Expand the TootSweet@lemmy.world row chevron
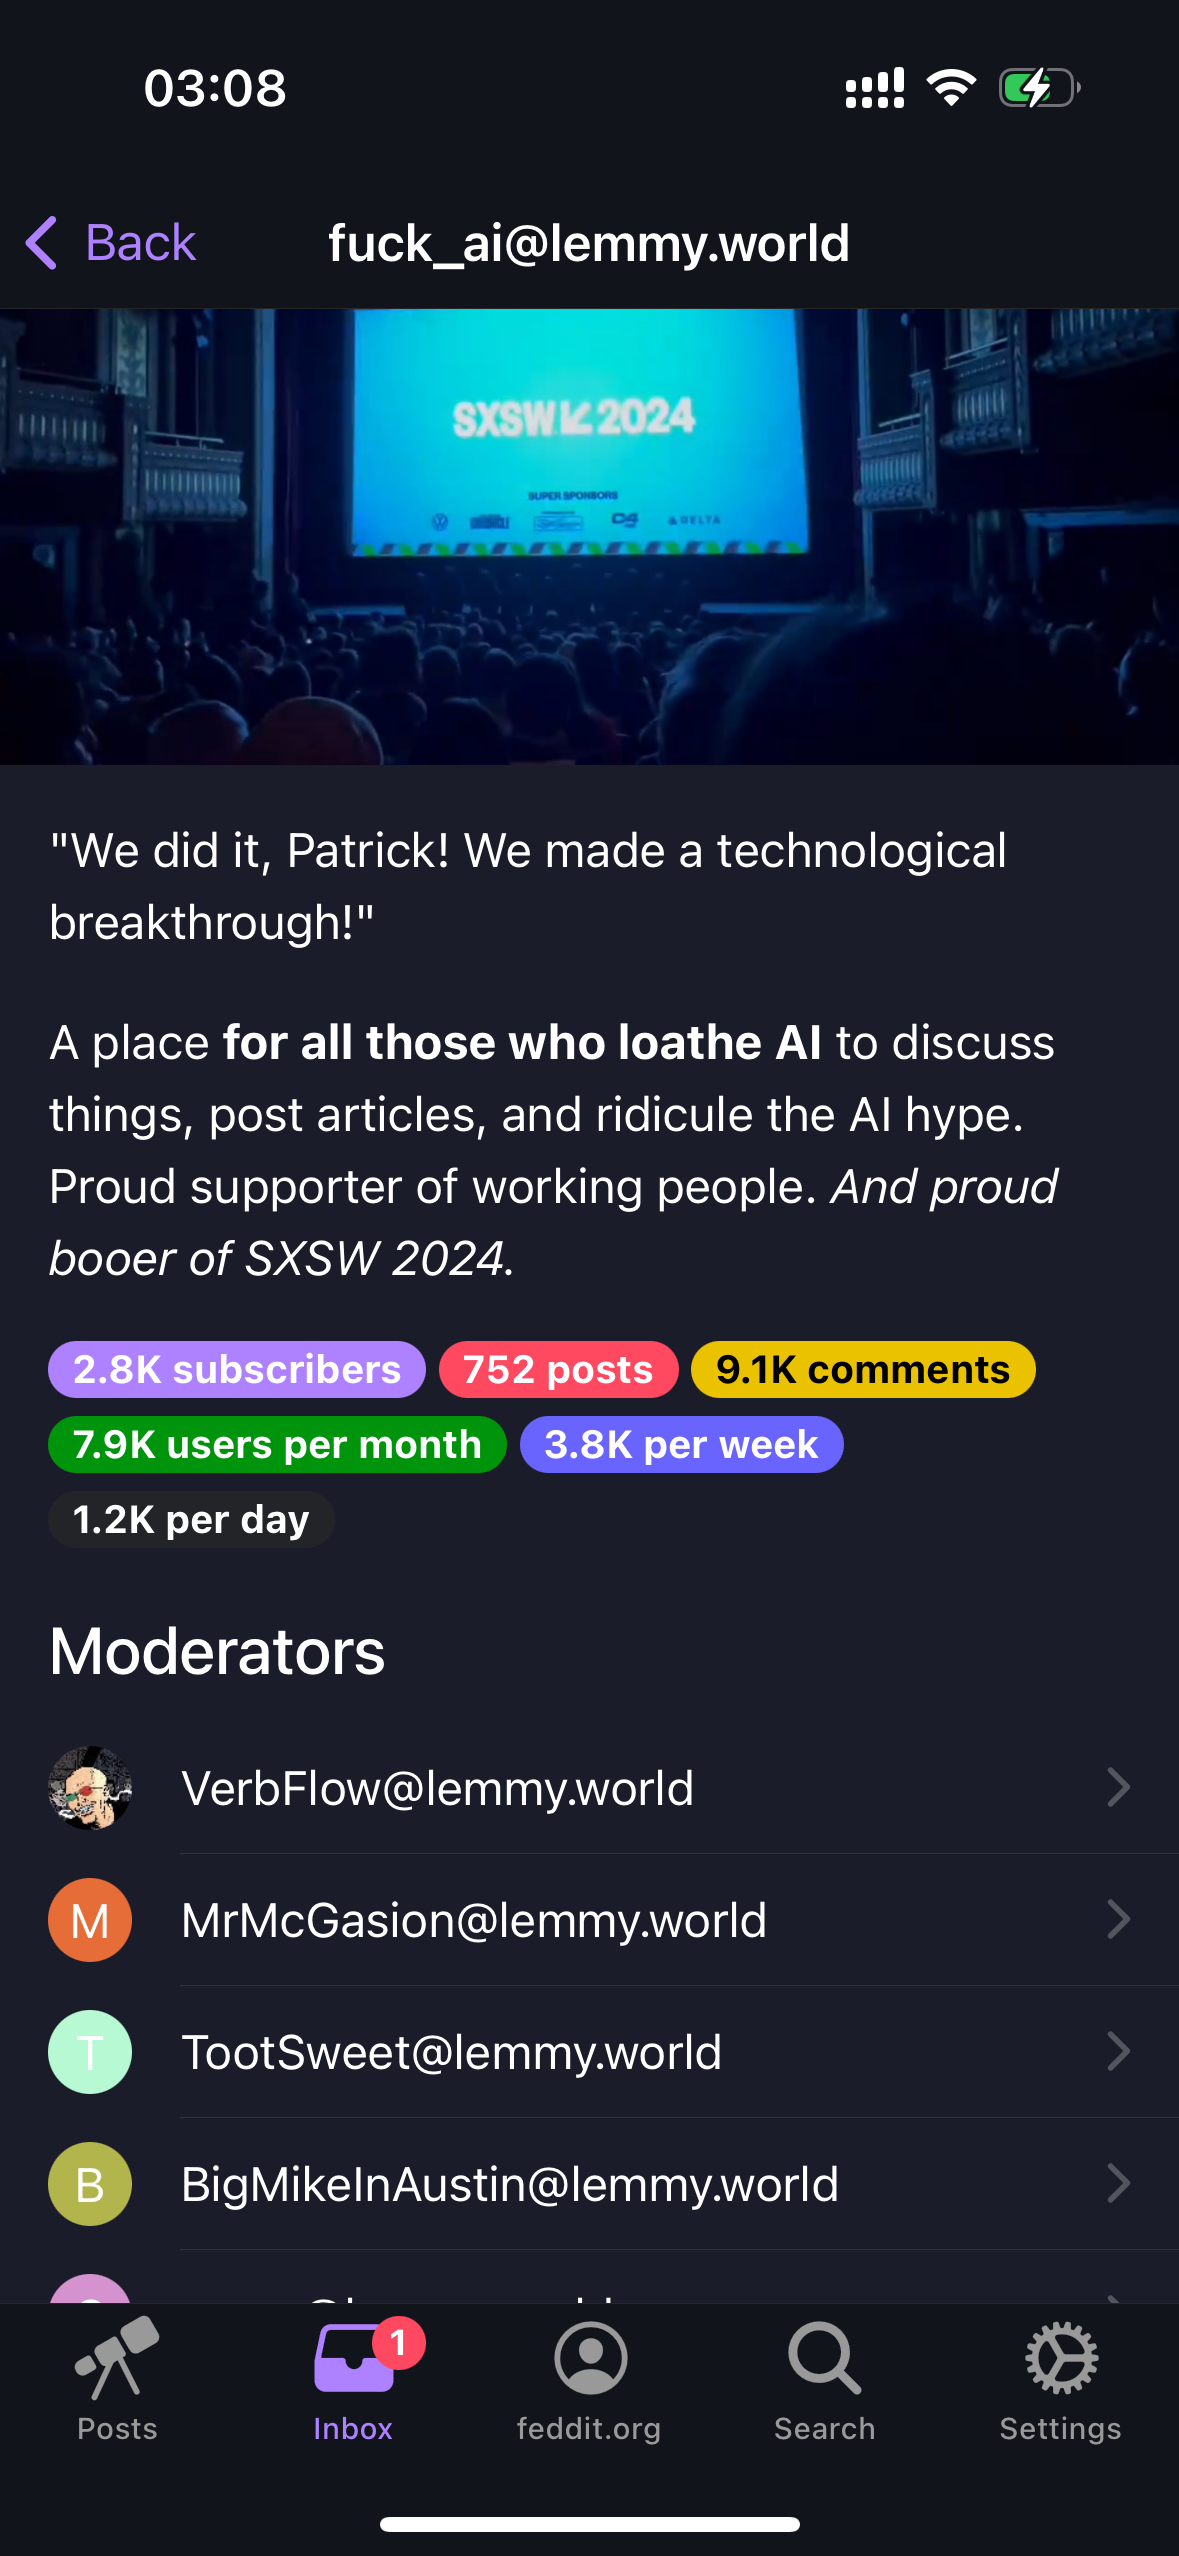 tap(1119, 2052)
